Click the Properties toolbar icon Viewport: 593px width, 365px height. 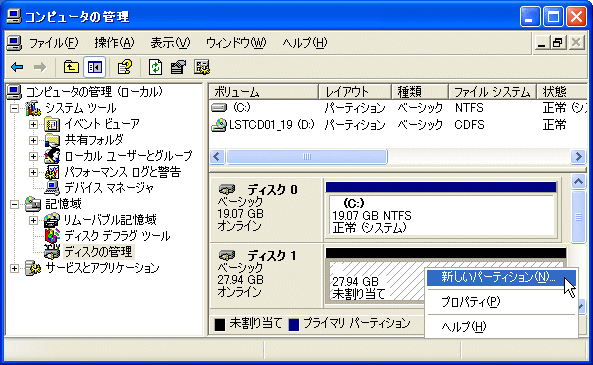178,67
